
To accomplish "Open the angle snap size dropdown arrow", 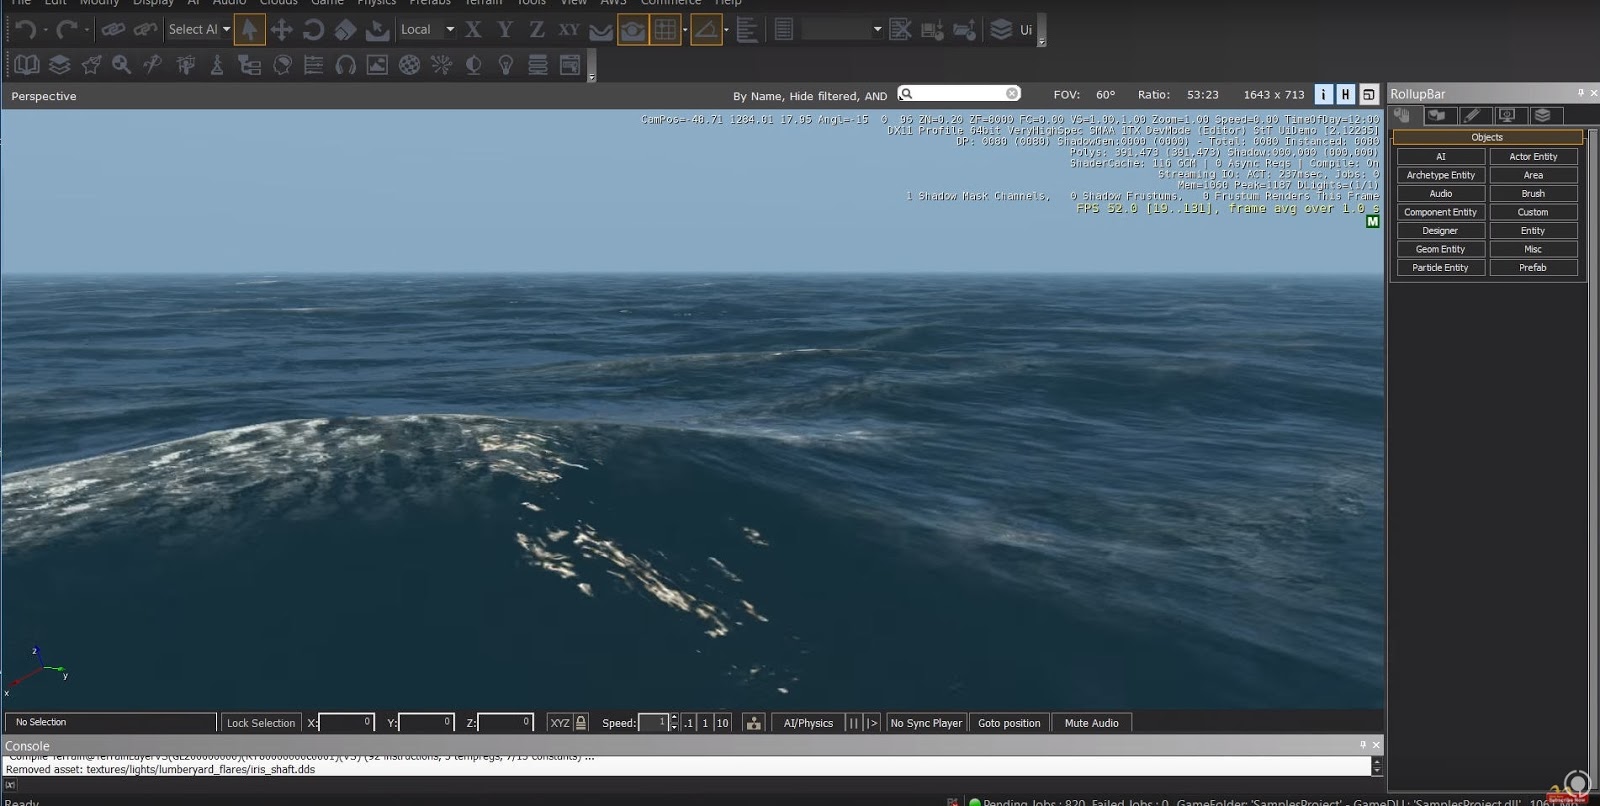I will click(726, 30).
